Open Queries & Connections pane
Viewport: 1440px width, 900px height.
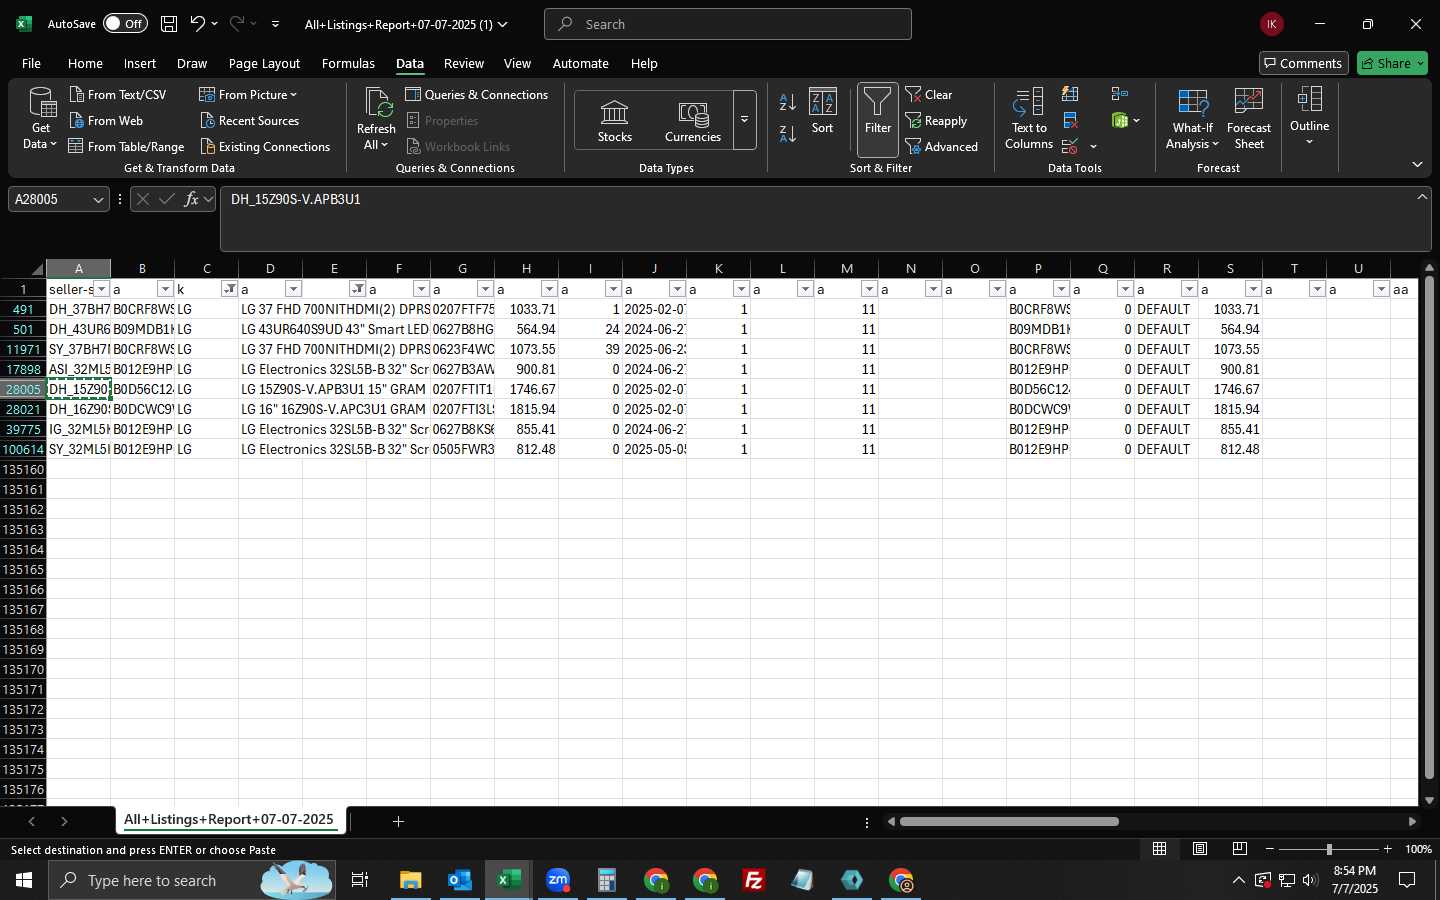coord(476,94)
